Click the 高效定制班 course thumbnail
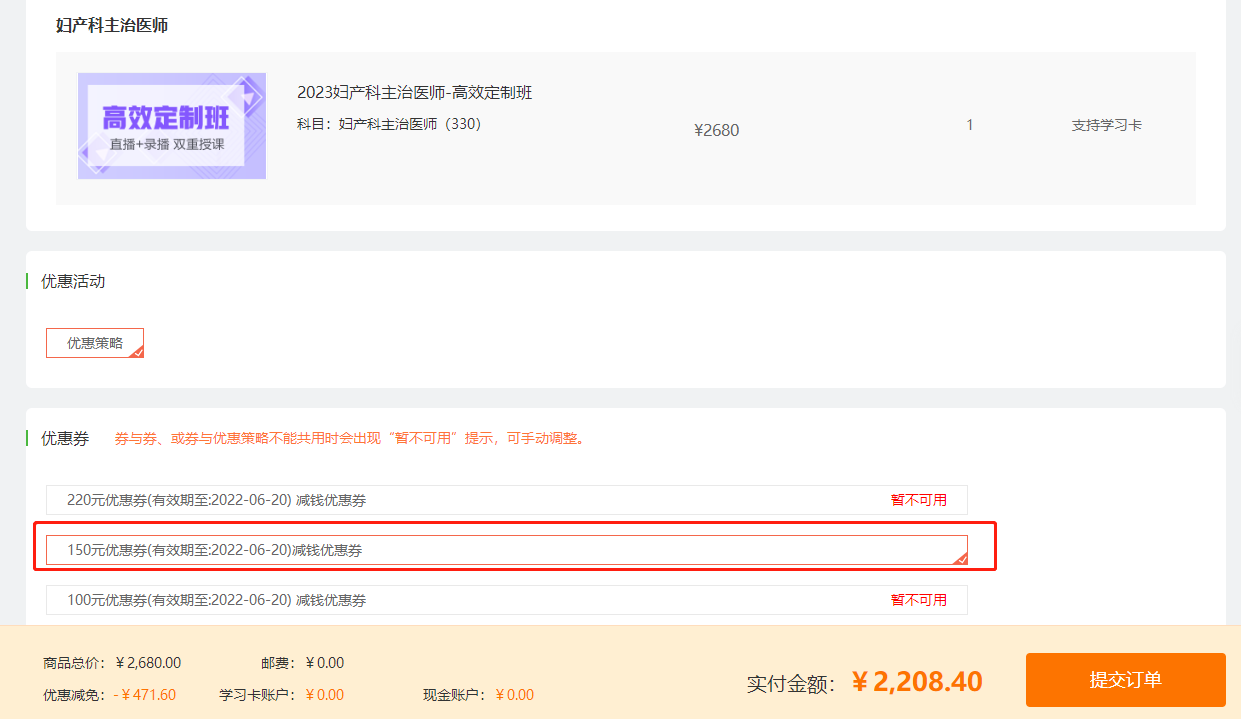1241x719 pixels. 172,126
